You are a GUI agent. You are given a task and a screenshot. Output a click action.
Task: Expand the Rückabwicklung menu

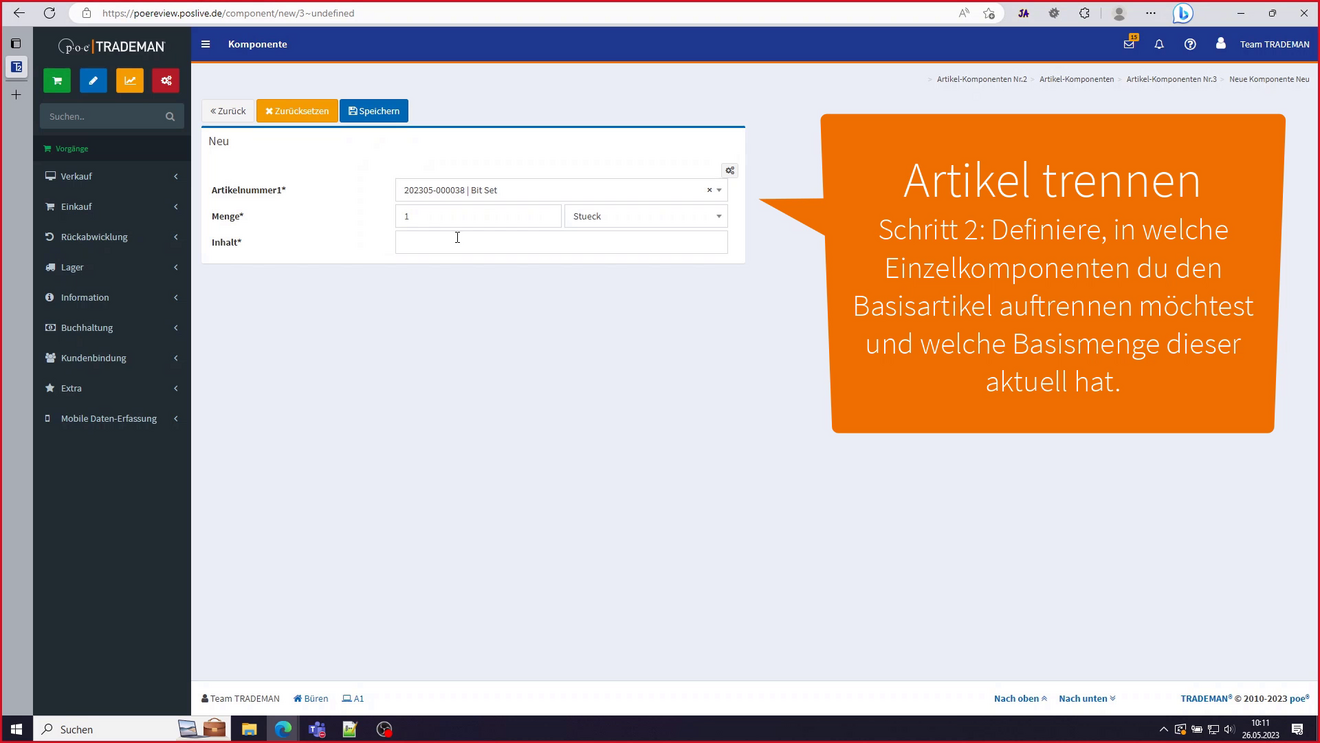tap(111, 237)
